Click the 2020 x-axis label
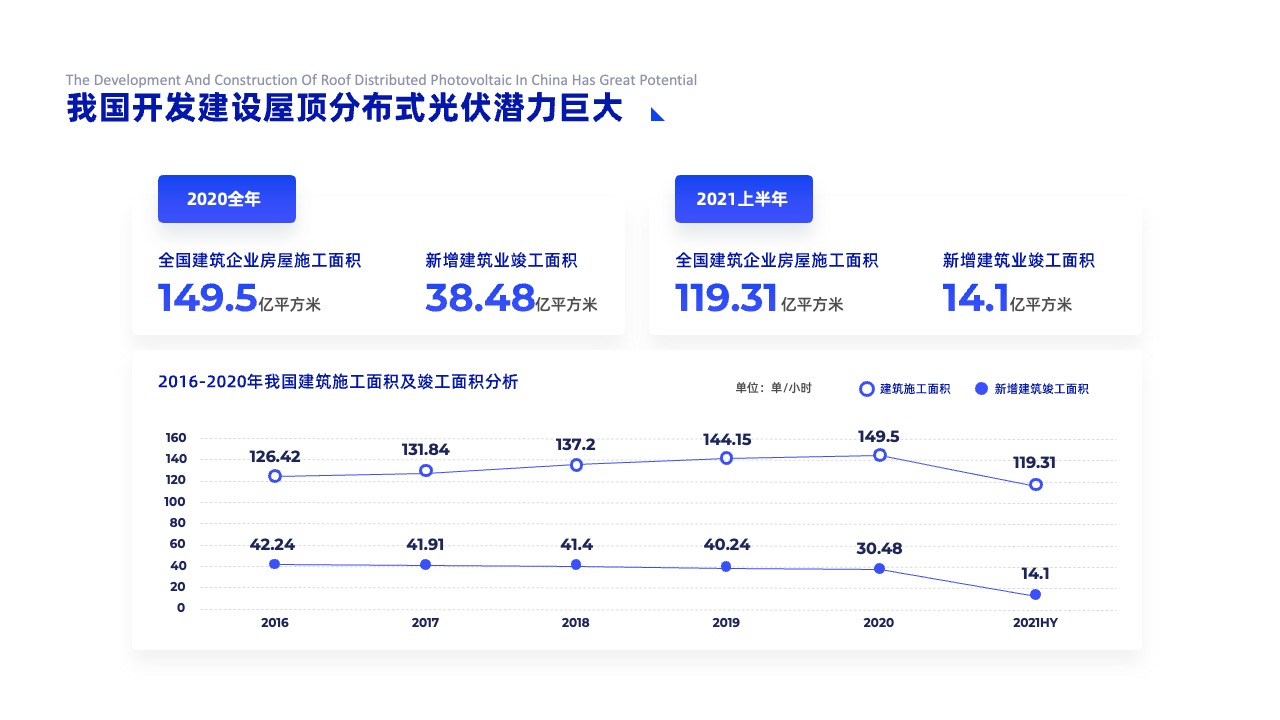Image resolution: width=1280 pixels, height=720 pixels. point(879,623)
